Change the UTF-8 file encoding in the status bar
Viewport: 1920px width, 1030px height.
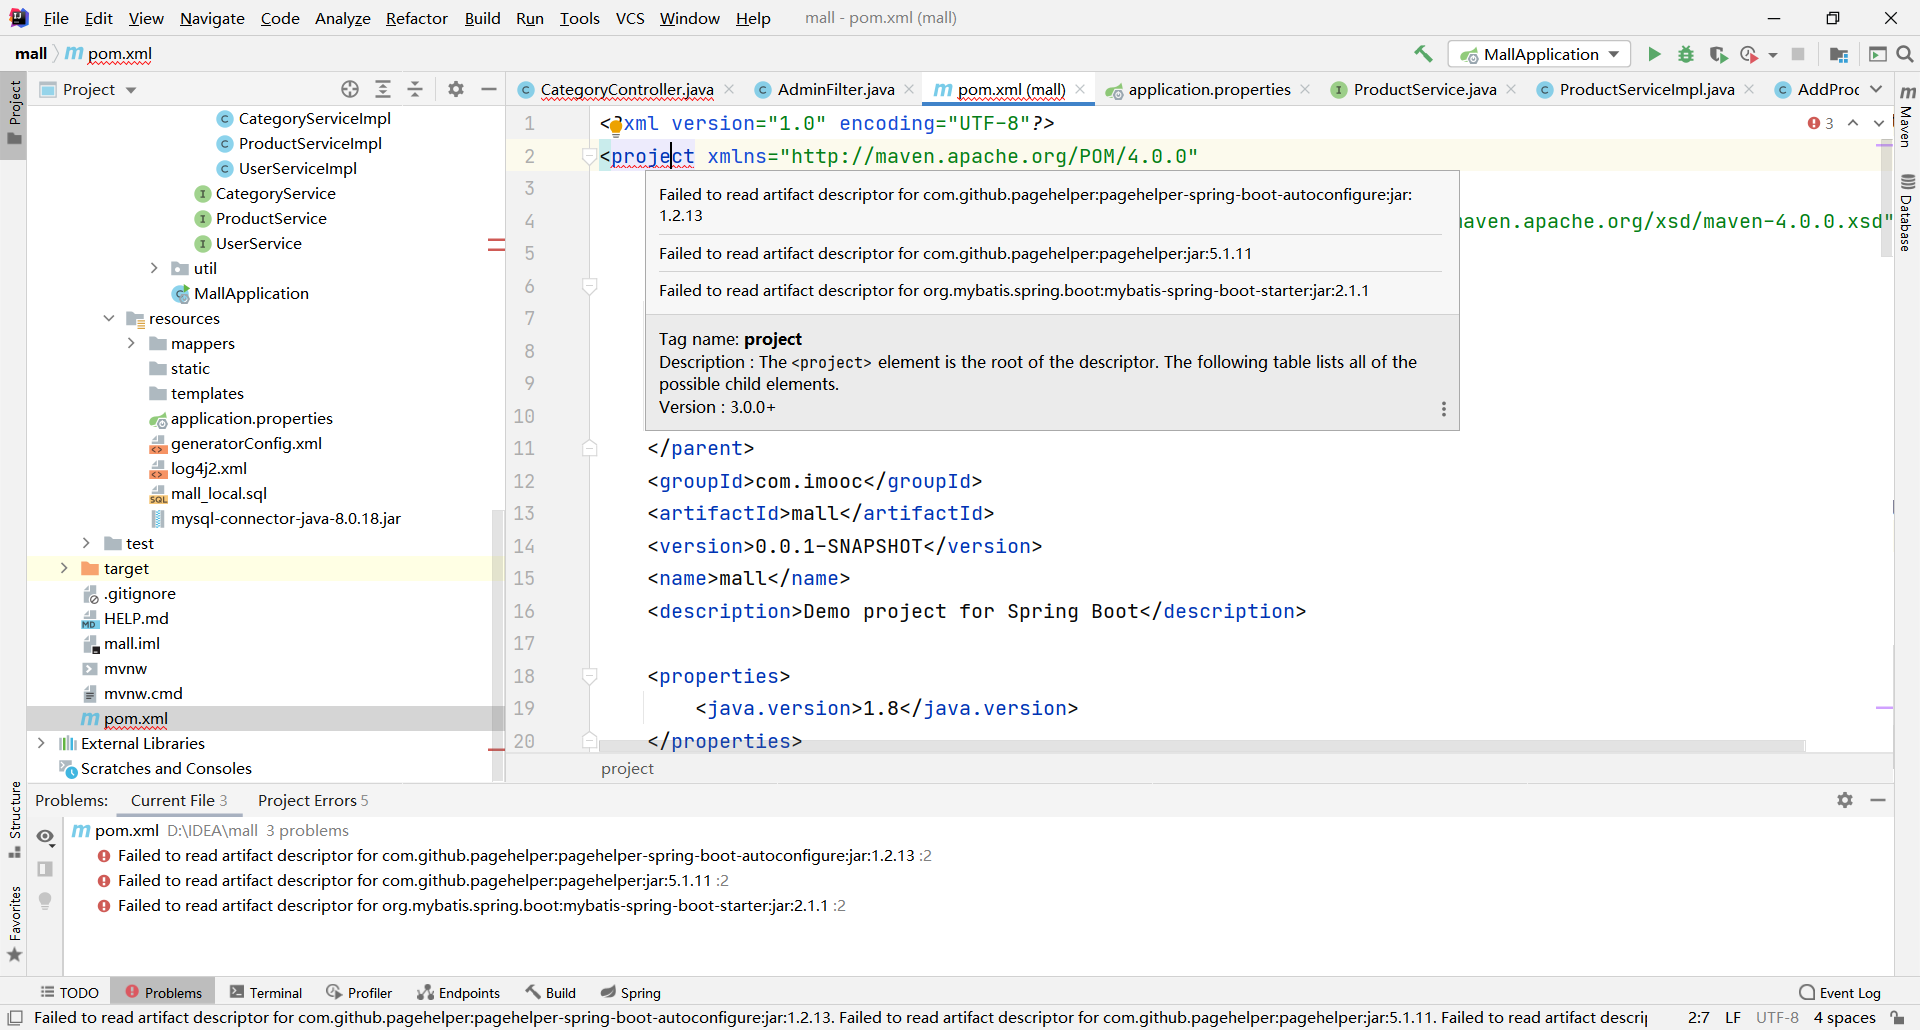(1777, 1018)
